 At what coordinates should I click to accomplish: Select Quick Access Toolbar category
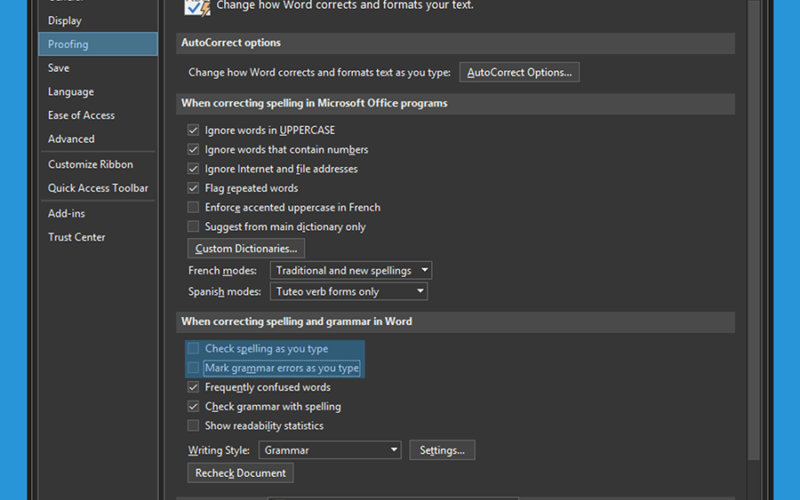click(97, 188)
